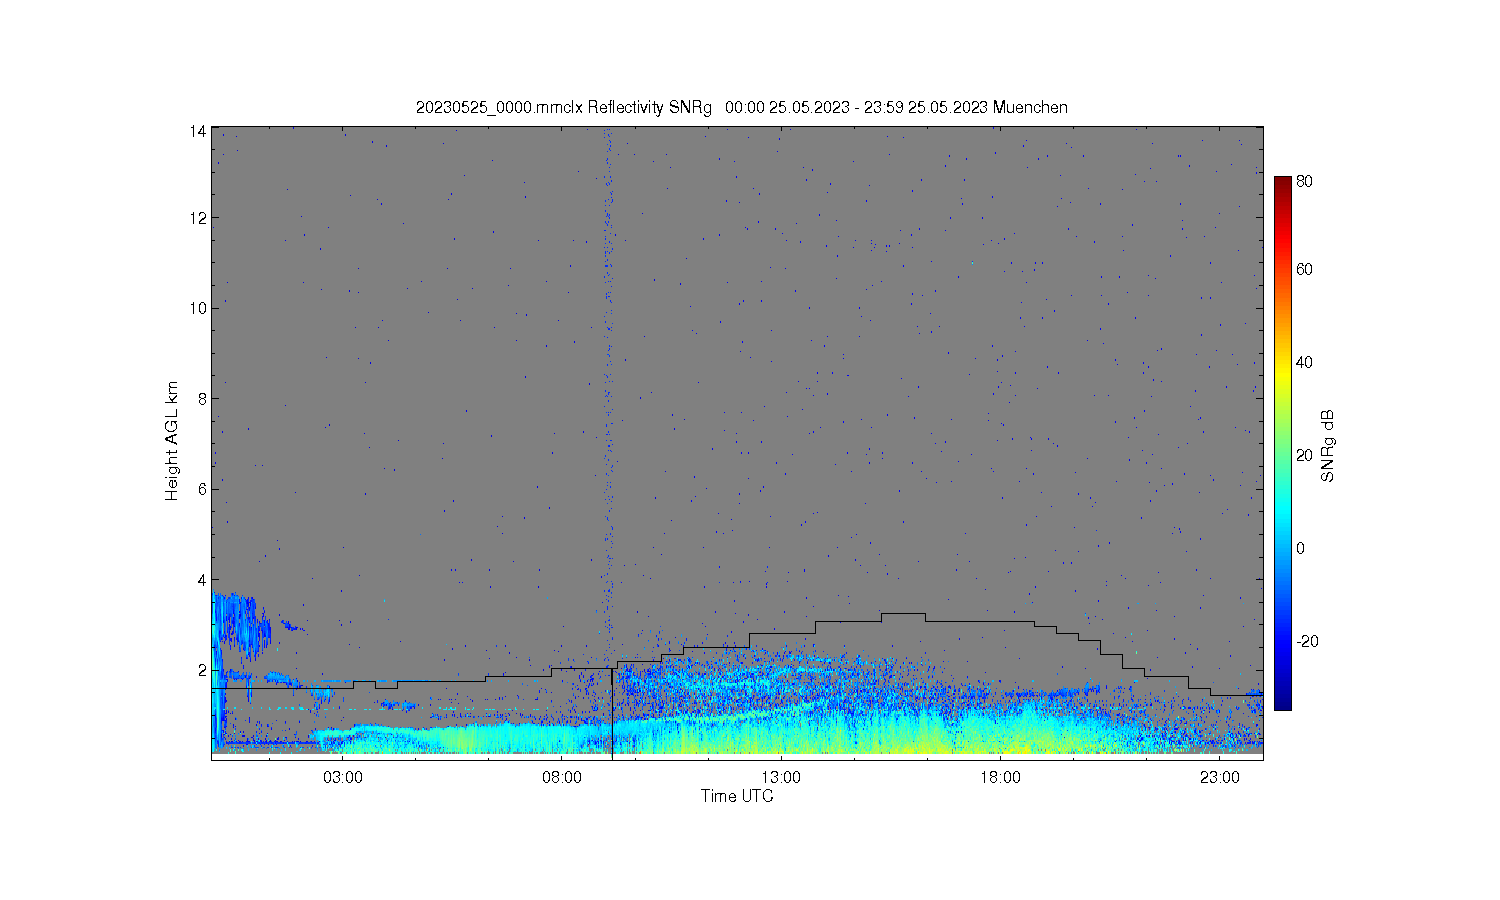The width and height of the screenshot is (1500, 900).
Task: Click the 6 km height tick label
Action: (x=202, y=489)
